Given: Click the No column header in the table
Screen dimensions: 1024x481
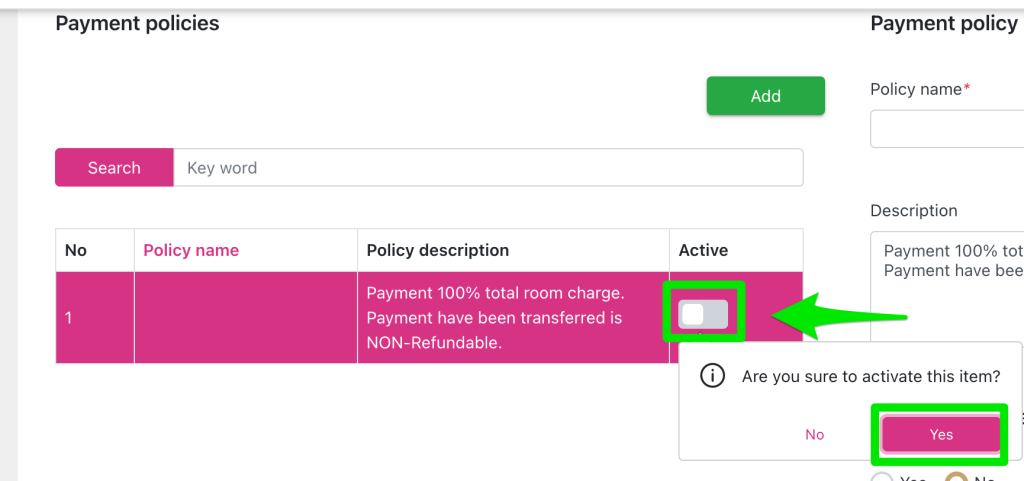Looking at the screenshot, I should click(76, 250).
